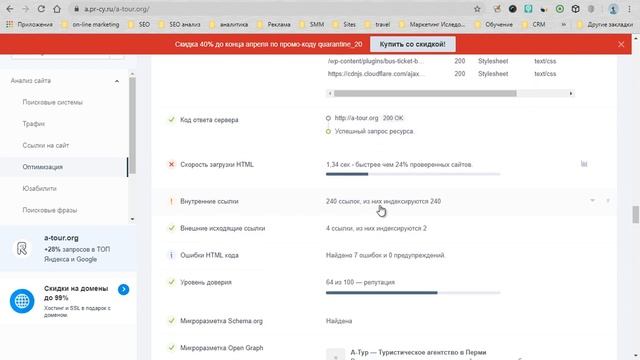Click the /wp-content/plugins/bus-ticket stylesheet URL
The height and width of the screenshot is (360, 640).
(376, 61)
